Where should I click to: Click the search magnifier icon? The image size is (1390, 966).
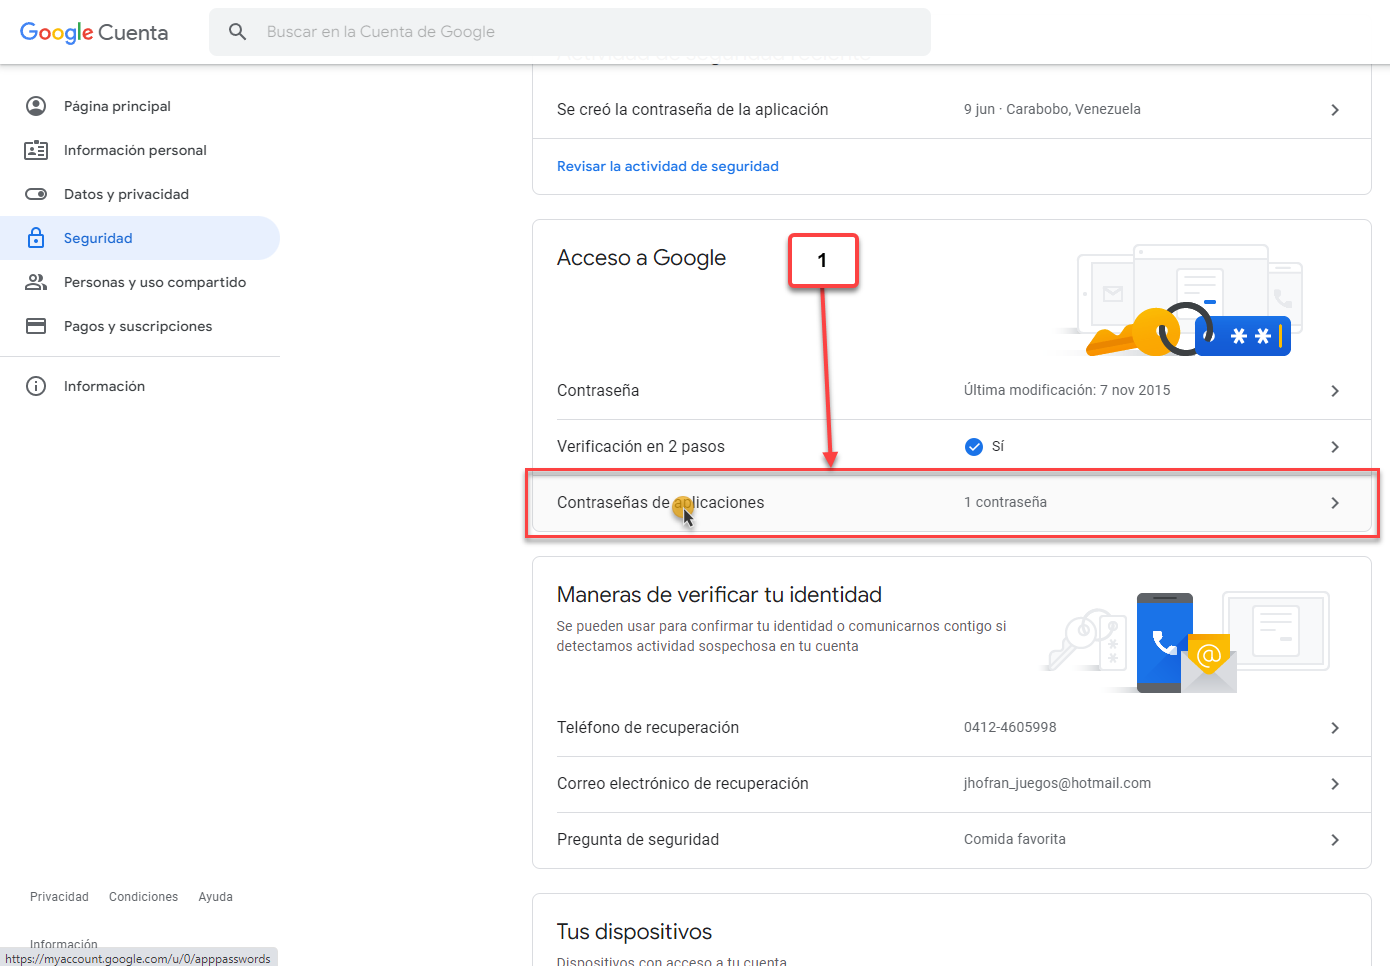[x=237, y=32]
